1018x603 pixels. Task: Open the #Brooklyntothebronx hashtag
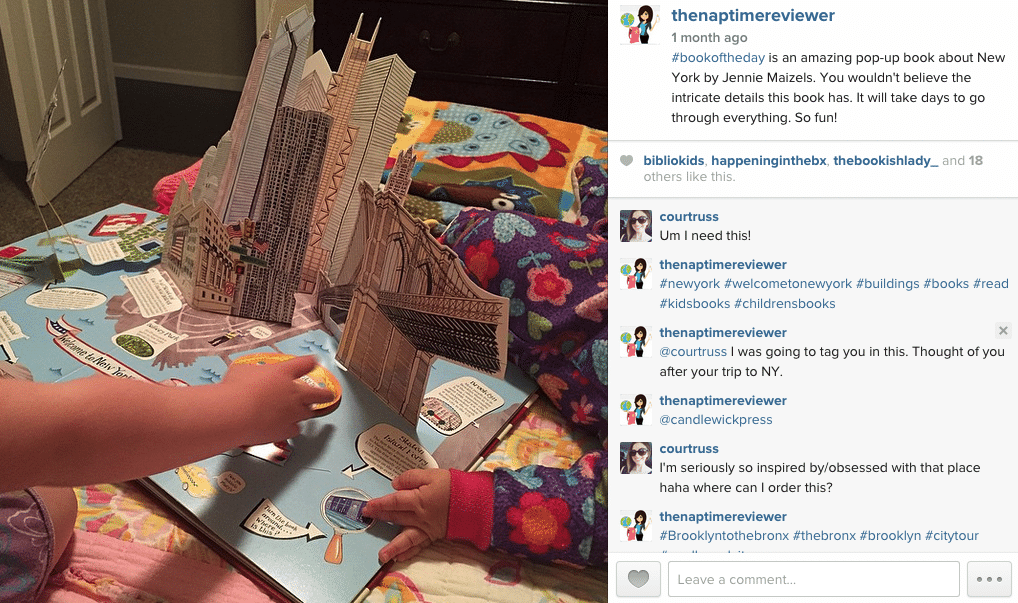pyautogui.click(x=724, y=535)
